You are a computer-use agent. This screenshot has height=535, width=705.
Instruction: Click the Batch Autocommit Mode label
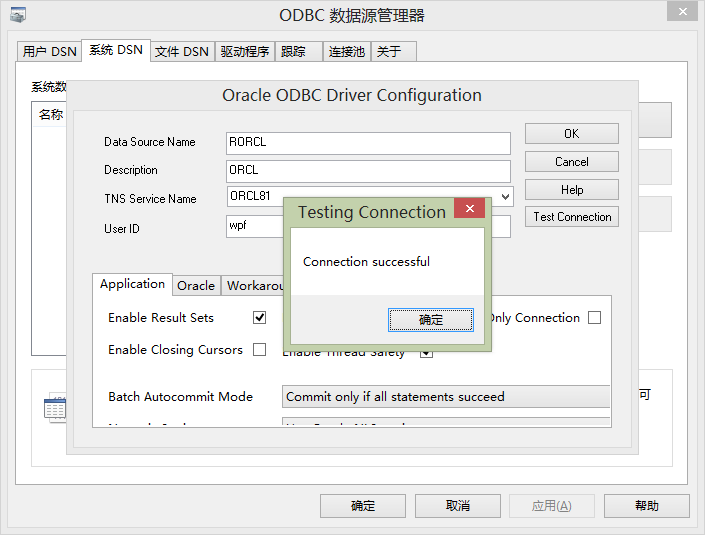point(180,397)
